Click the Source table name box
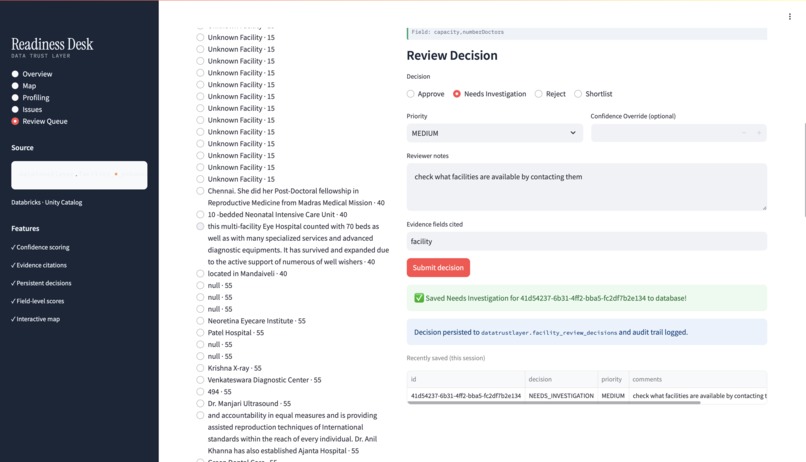The image size is (806, 462). (x=79, y=175)
